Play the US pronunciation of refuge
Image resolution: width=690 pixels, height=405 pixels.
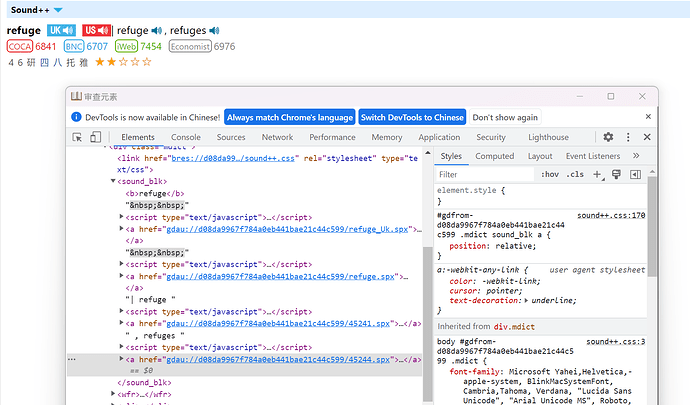[96, 30]
